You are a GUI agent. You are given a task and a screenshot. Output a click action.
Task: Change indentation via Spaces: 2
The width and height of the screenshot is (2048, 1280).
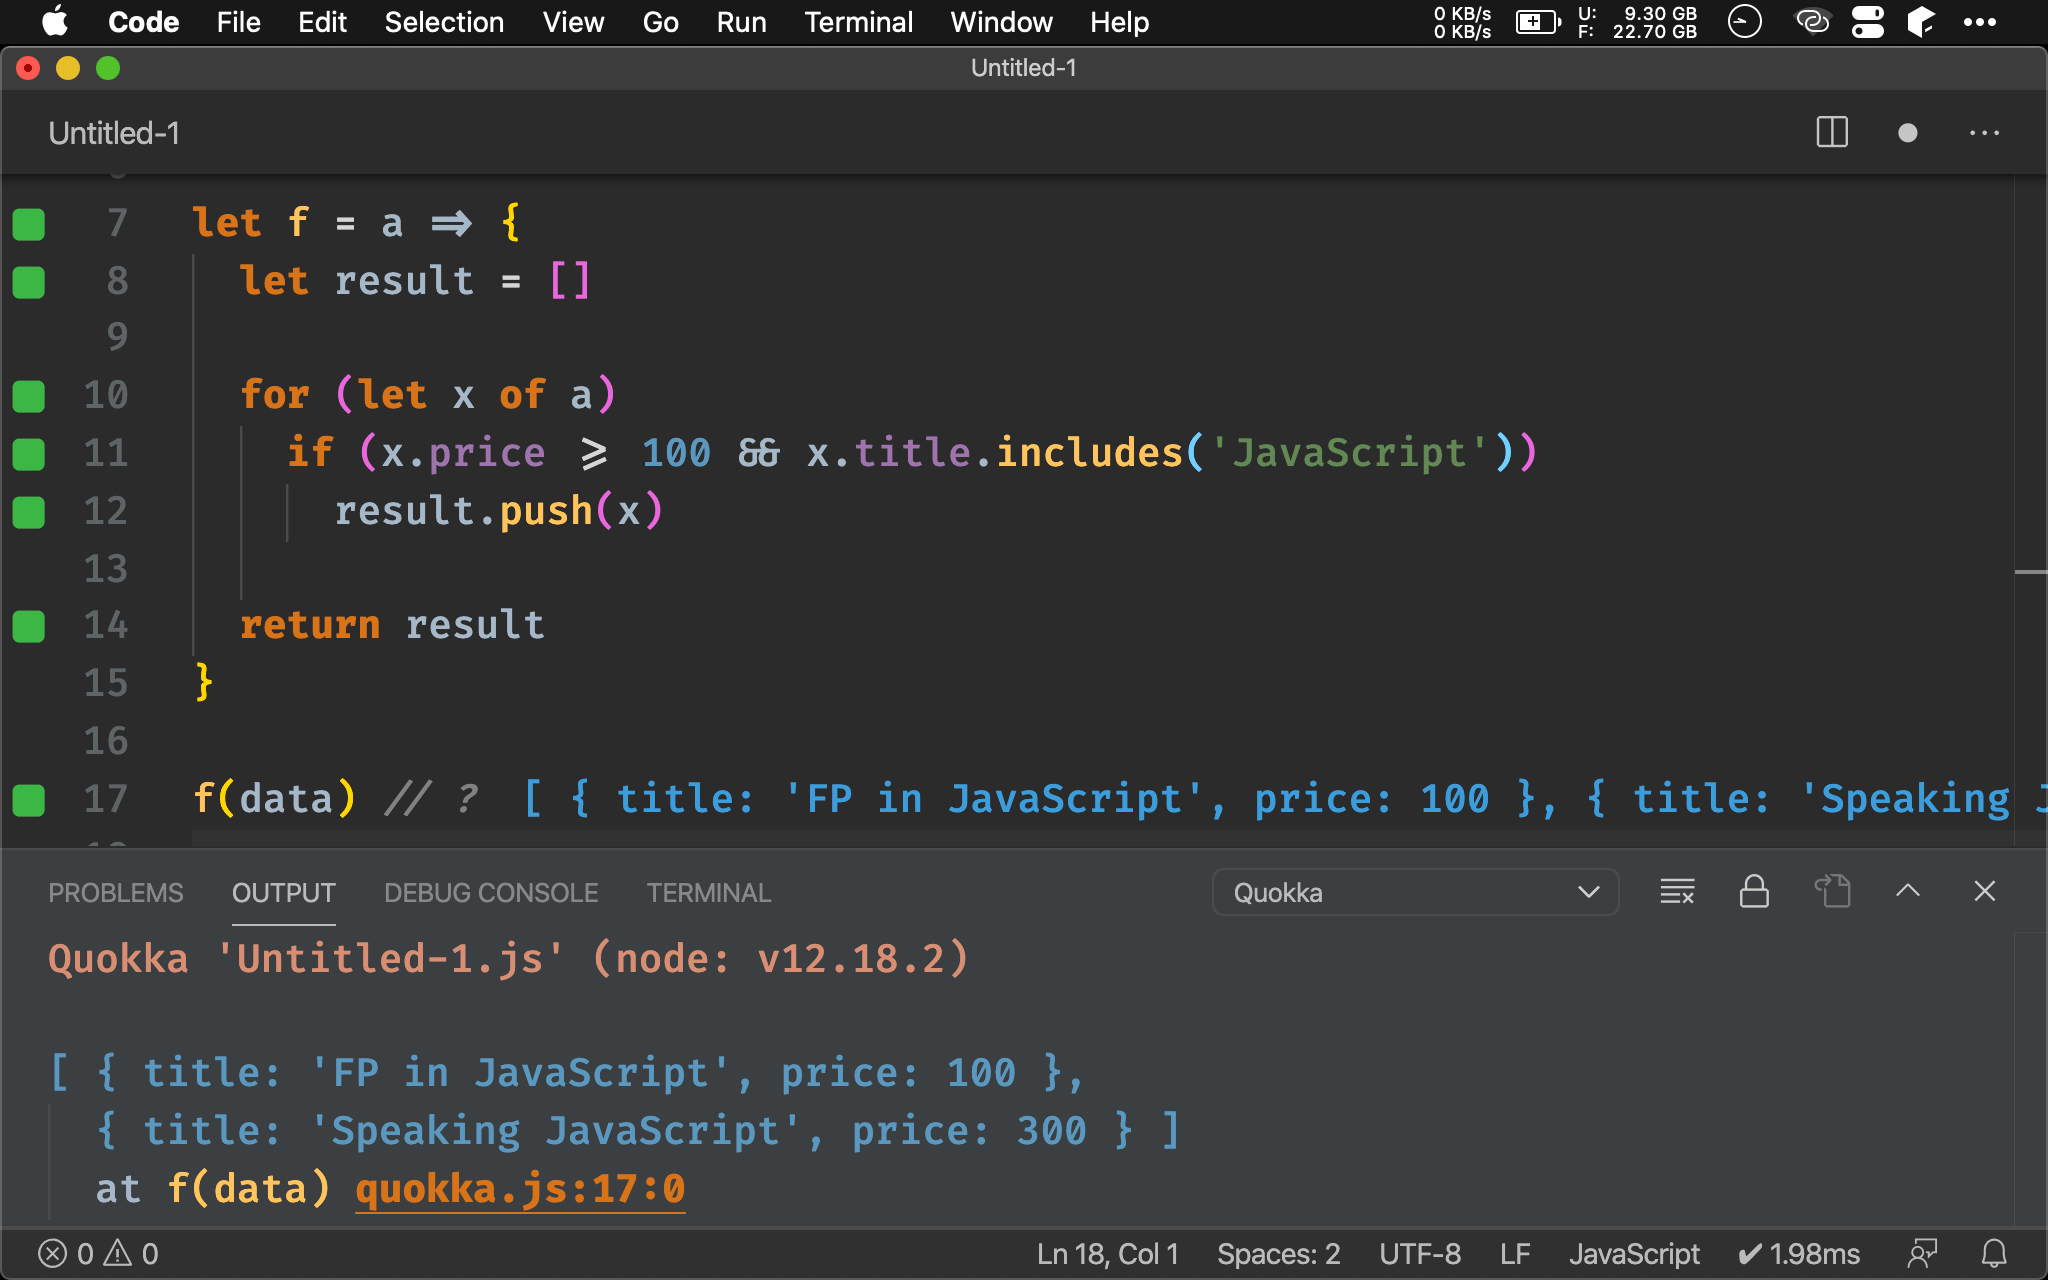pos(1278,1254)
